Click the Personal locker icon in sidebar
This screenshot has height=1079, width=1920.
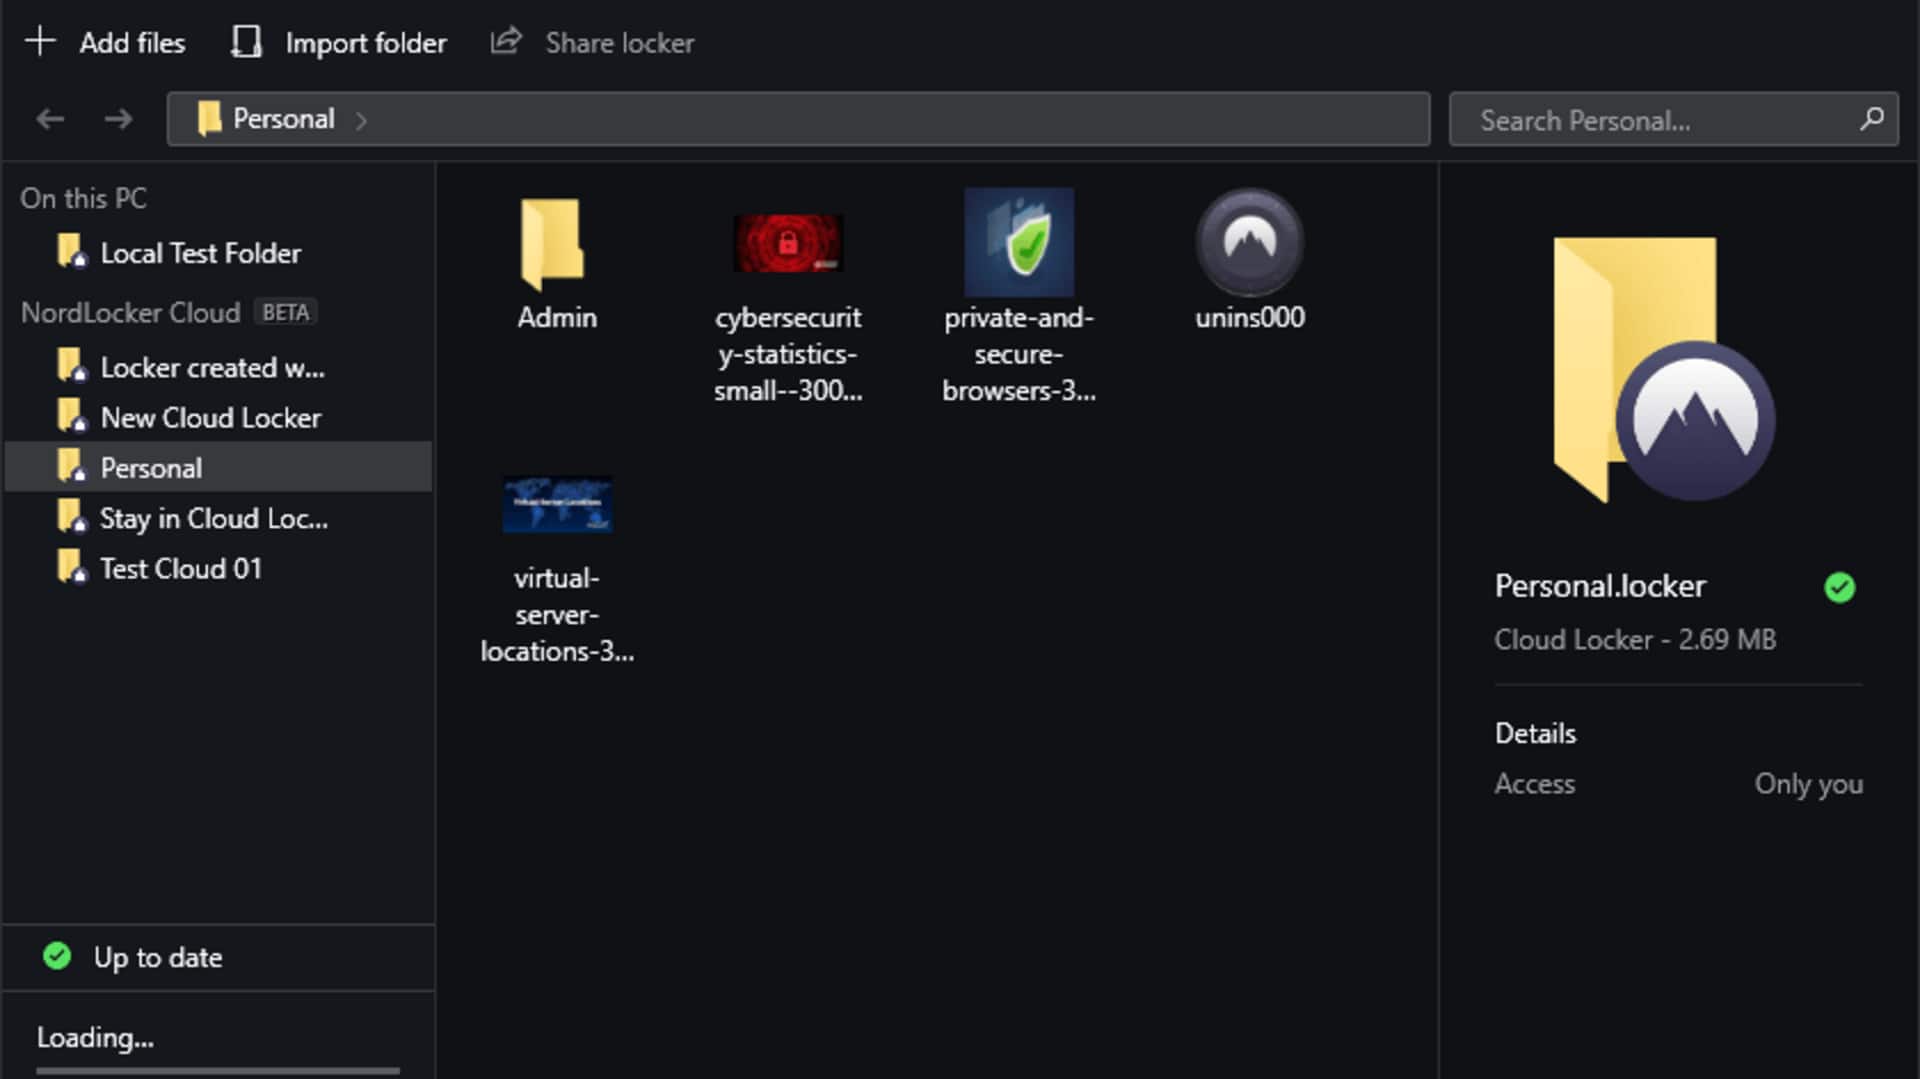point(72,466)
